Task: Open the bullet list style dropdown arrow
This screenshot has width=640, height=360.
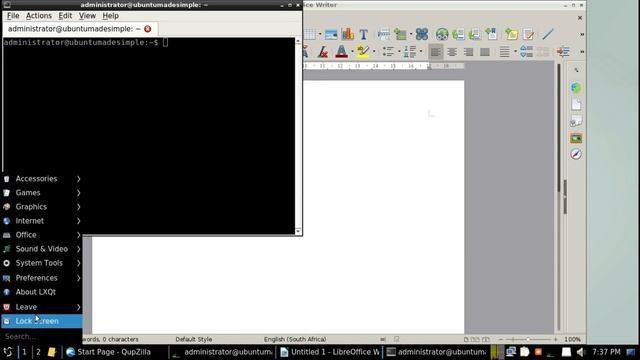Action: 399,52
